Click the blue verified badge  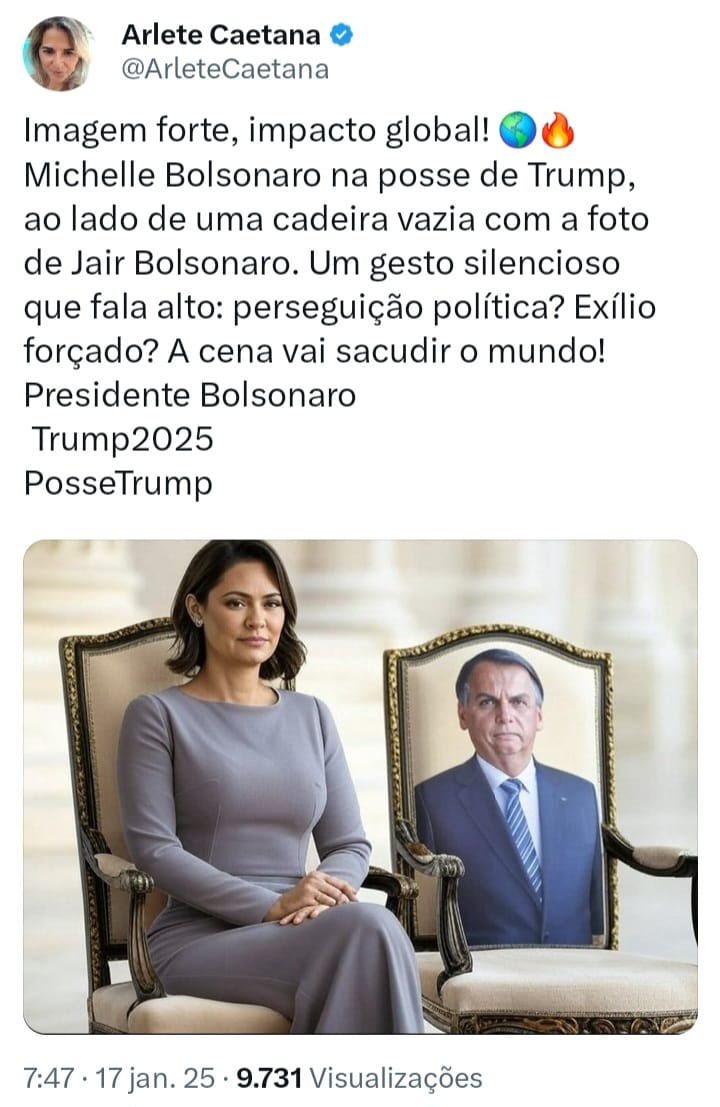tap(342, 34)
